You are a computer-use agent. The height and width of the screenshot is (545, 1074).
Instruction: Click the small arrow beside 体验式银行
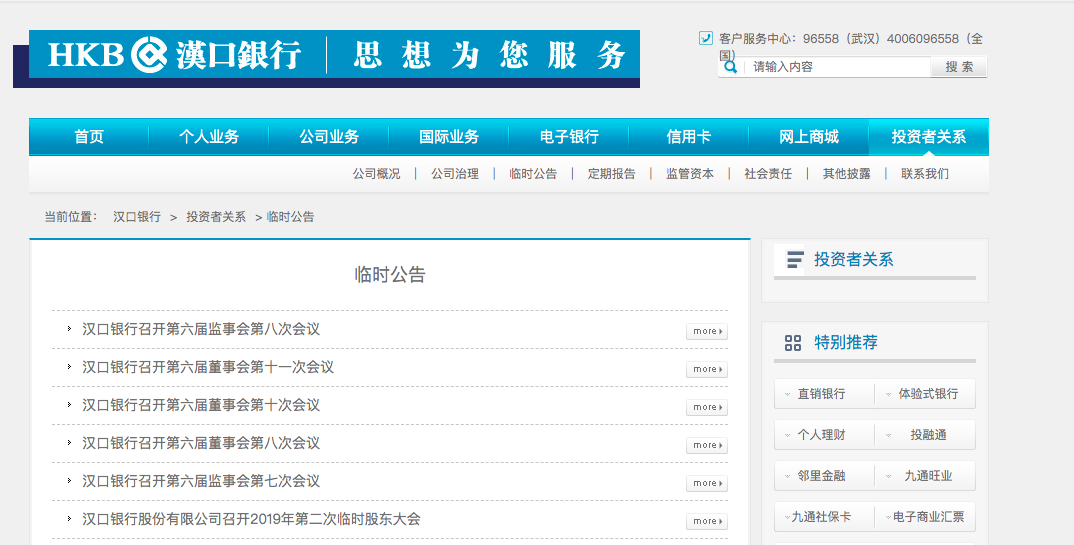(x=888, y=394)
